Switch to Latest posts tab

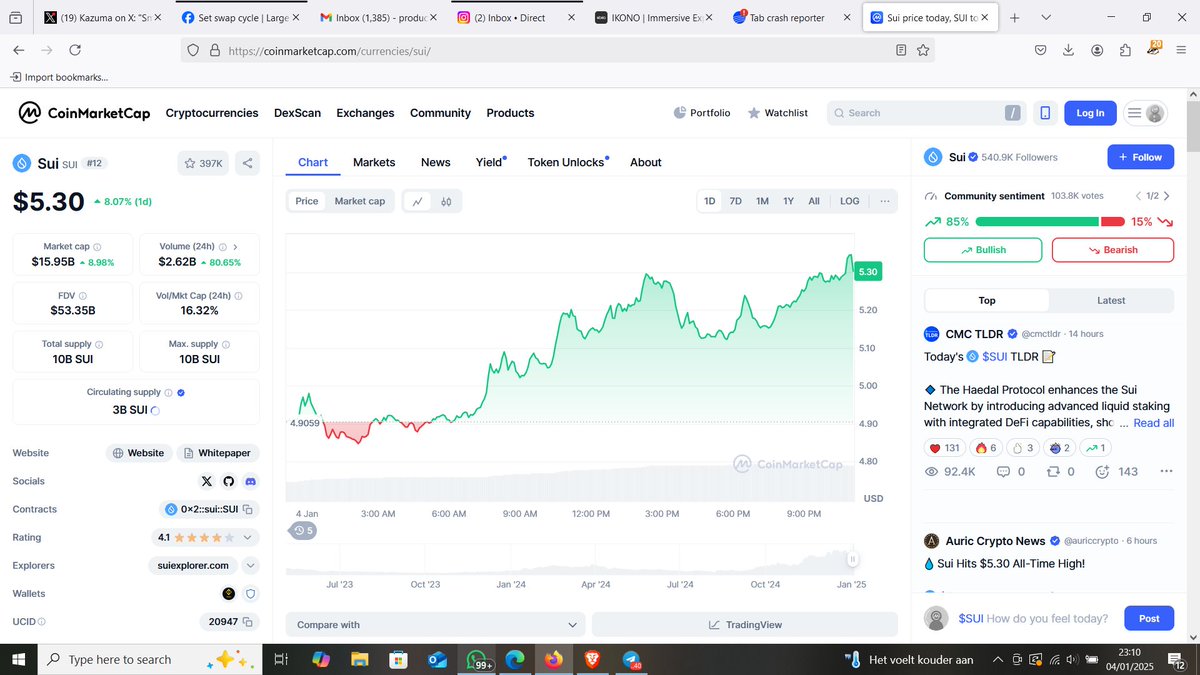click(x=1111, y=300)
